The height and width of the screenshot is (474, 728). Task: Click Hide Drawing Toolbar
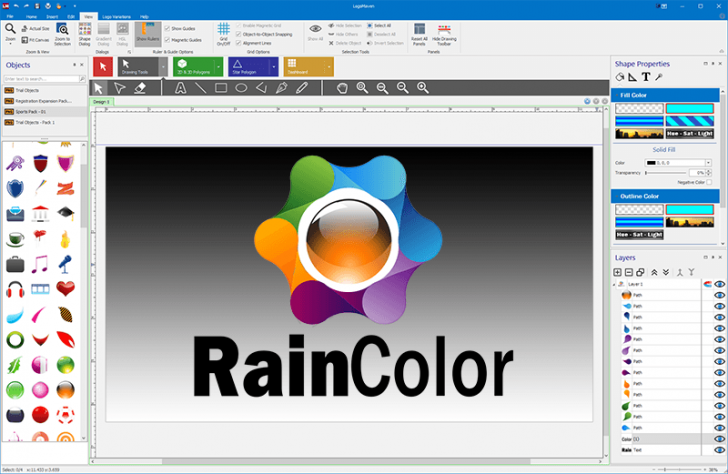(x=444, y=34)
